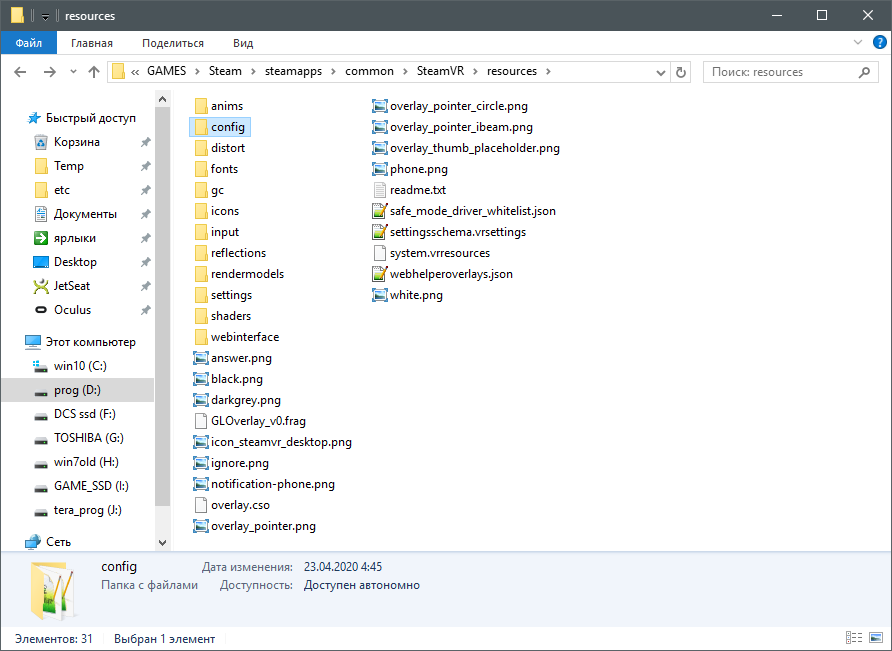Select the prog (D:) drive
Viewport: 892px width, 651px height.
pyautogui.click(x=76, y=390)
